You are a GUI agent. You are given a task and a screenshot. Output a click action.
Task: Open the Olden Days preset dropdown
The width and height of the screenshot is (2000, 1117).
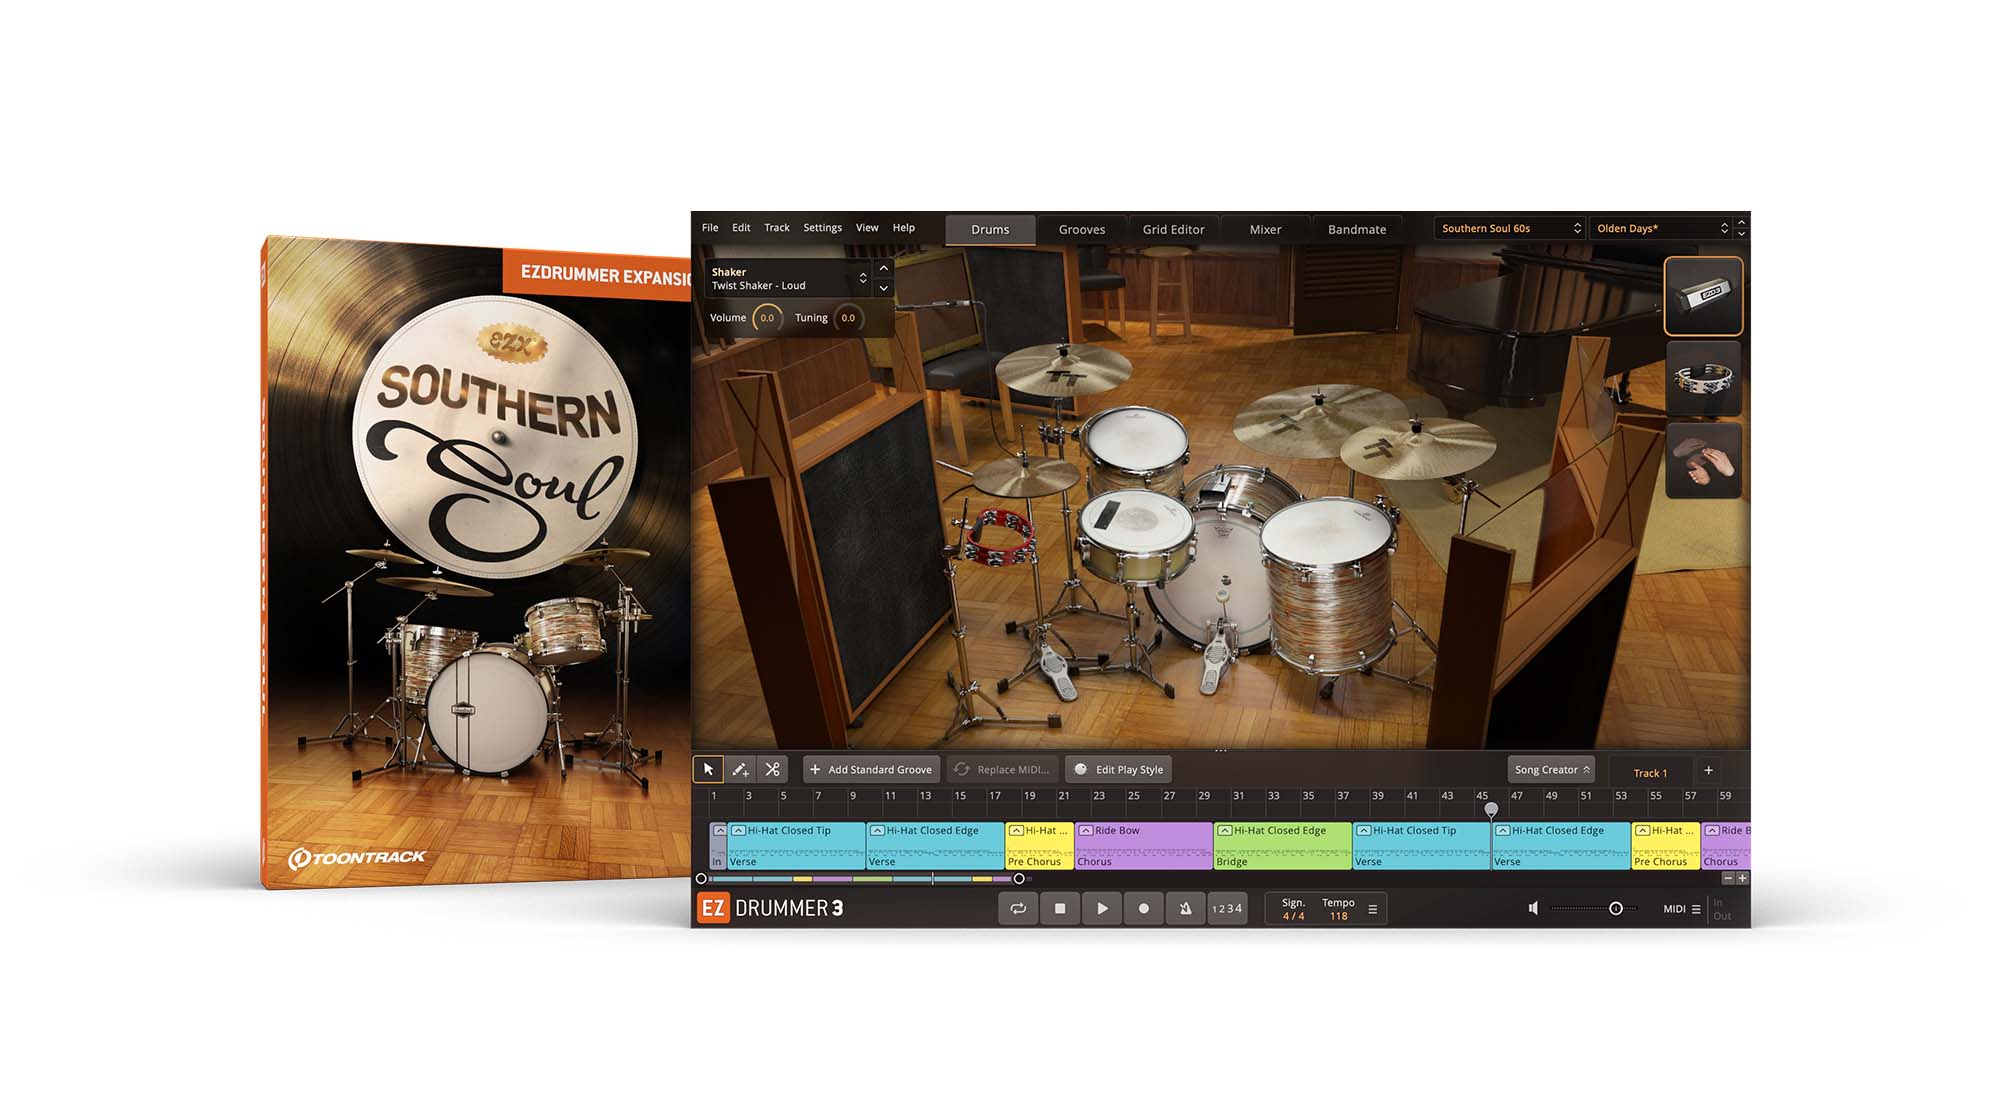pyautogui.click(x=1661, y=228)
